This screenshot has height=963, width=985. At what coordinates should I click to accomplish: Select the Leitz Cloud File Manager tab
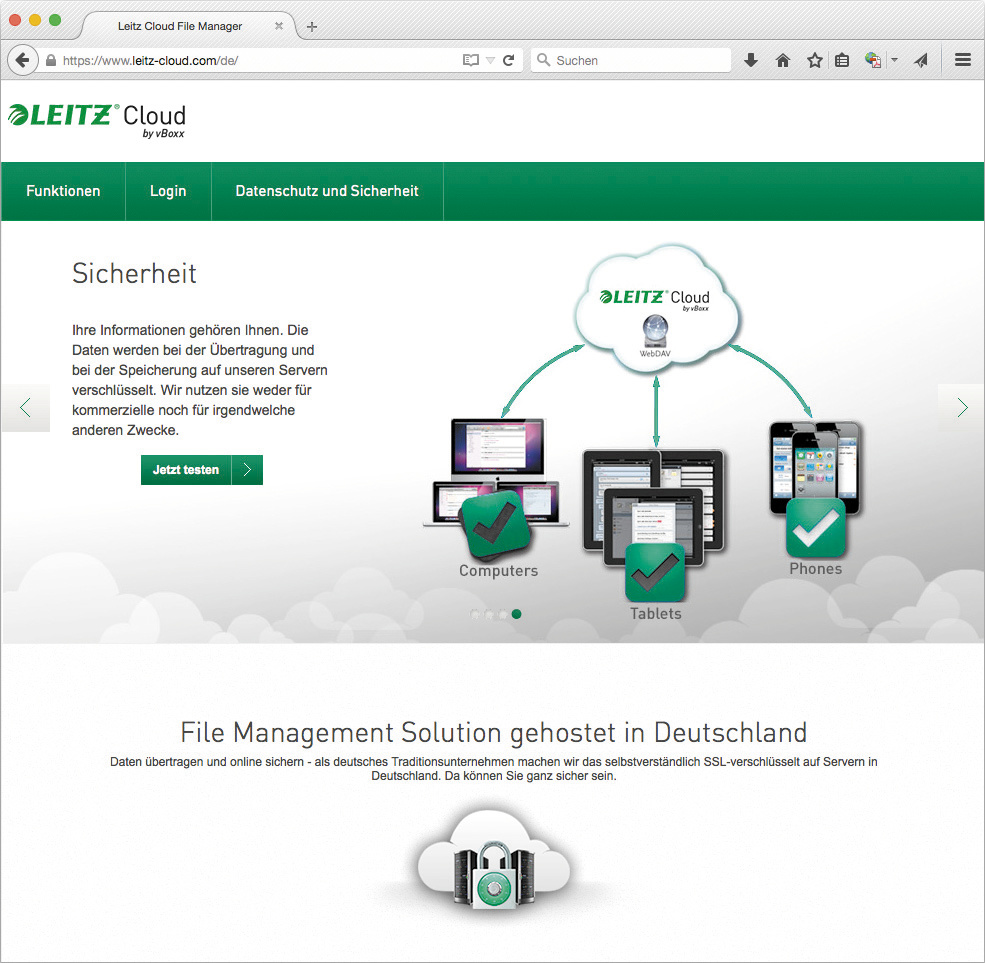pyautogui.click(x=180, y=26)
